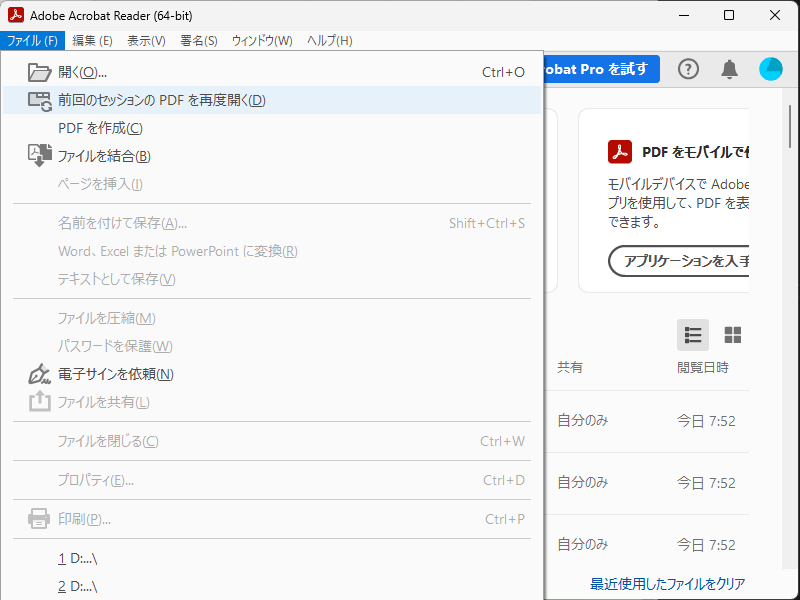Screen dimensions: 800x600
Task: Click the Adobe Acrobat icon in title bar
Action: point(16,15)
